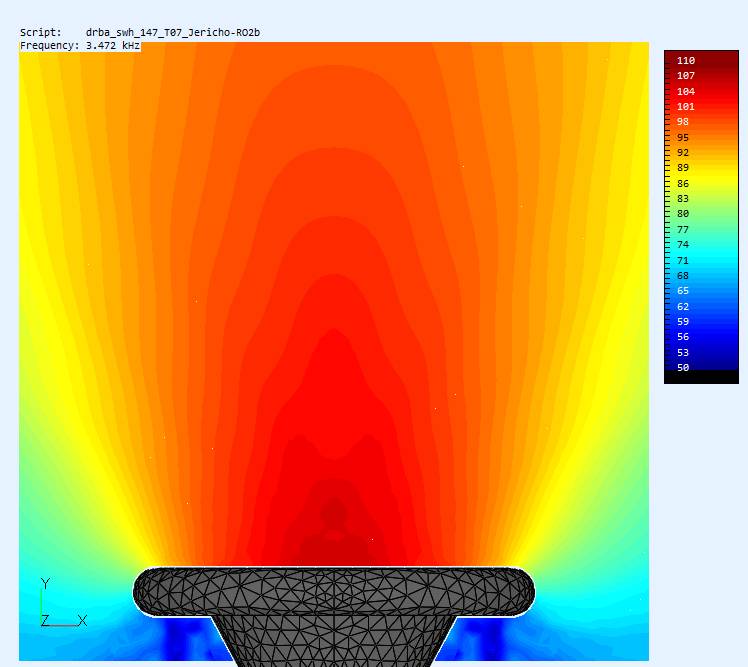Click the Y axis label of the orientation gizmo
The image size is (748, 667).
point(45,584)
